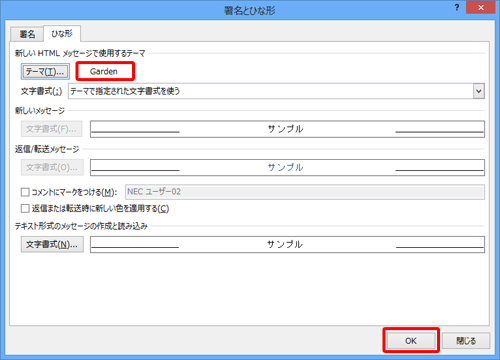Open 文字書式(N)... for plain text messages
This screenshot has width=500, height=360.
coord(52,245)
